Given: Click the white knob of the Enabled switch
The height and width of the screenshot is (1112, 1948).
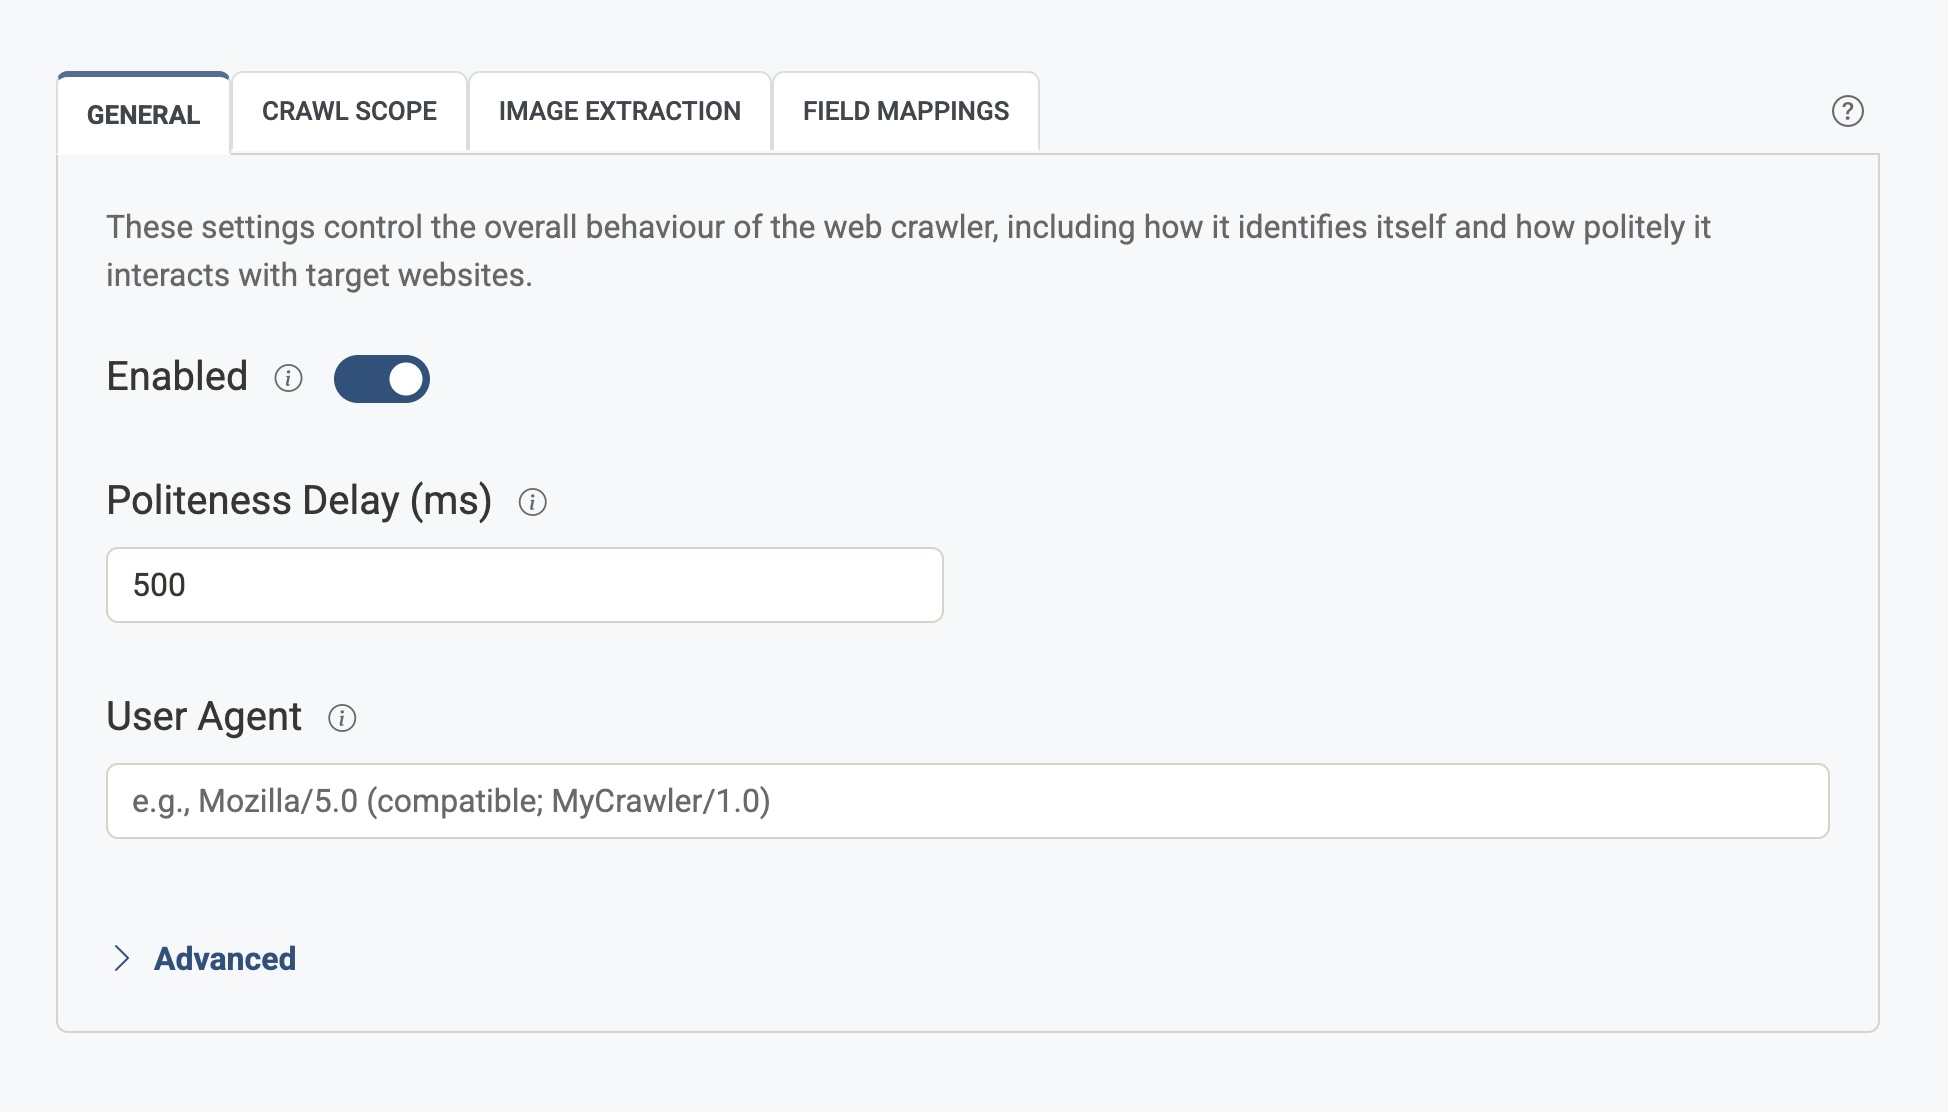Looking at the screenshot, I should [405, 379].
